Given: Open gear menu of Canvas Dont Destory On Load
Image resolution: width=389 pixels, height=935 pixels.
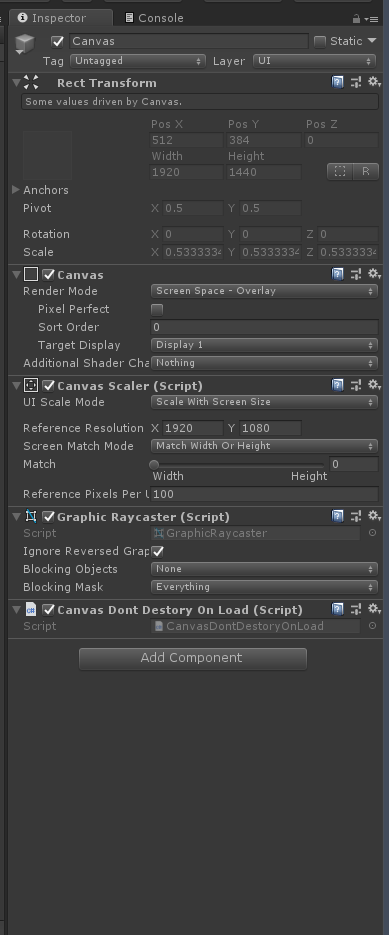Looking at the screenshot, I should click(374, 609).
